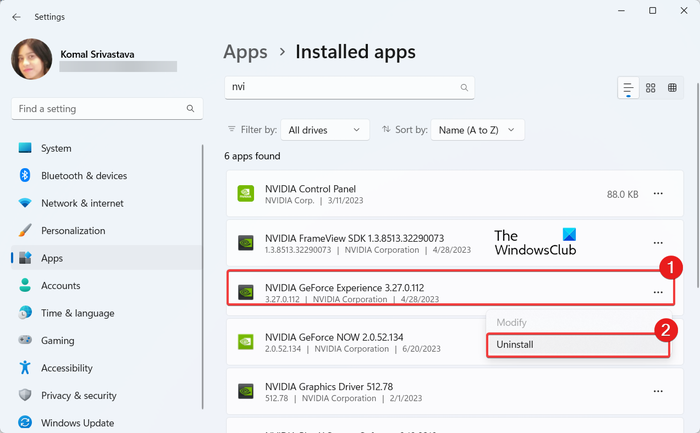
Task: Click the back arrow in Settings
Action: tap(16, 16)
